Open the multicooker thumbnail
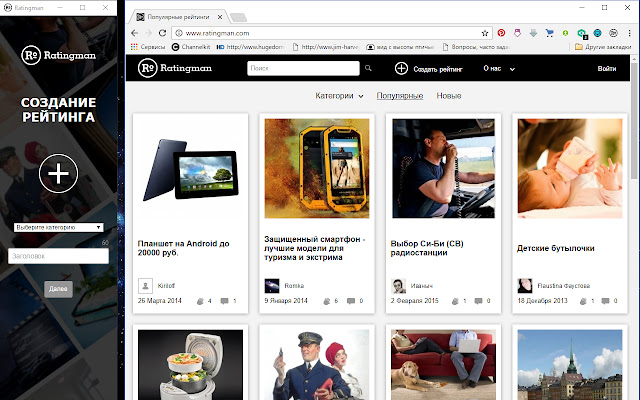 pyautogui.click(x=190, y=365)
